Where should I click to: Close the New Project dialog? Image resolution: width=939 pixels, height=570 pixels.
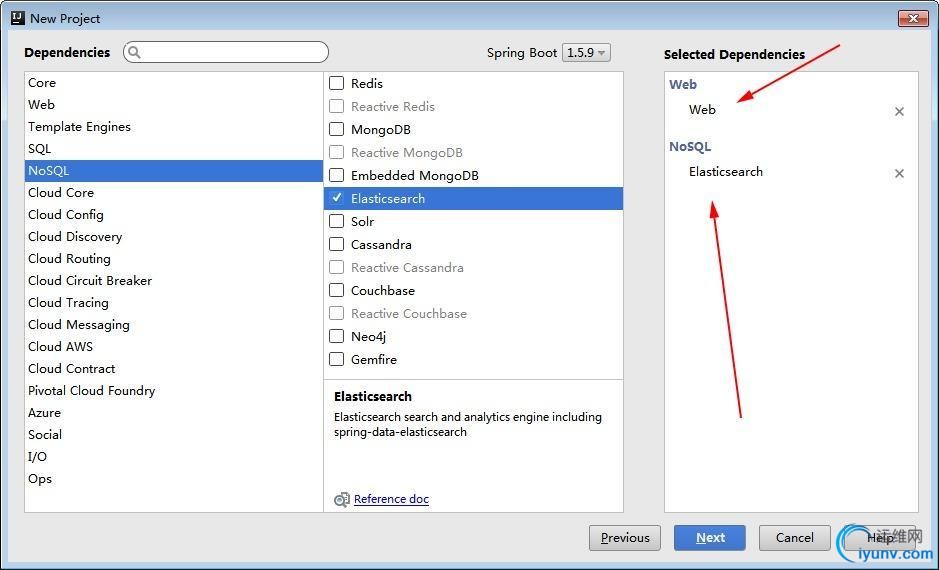click(x=912, y=18)
